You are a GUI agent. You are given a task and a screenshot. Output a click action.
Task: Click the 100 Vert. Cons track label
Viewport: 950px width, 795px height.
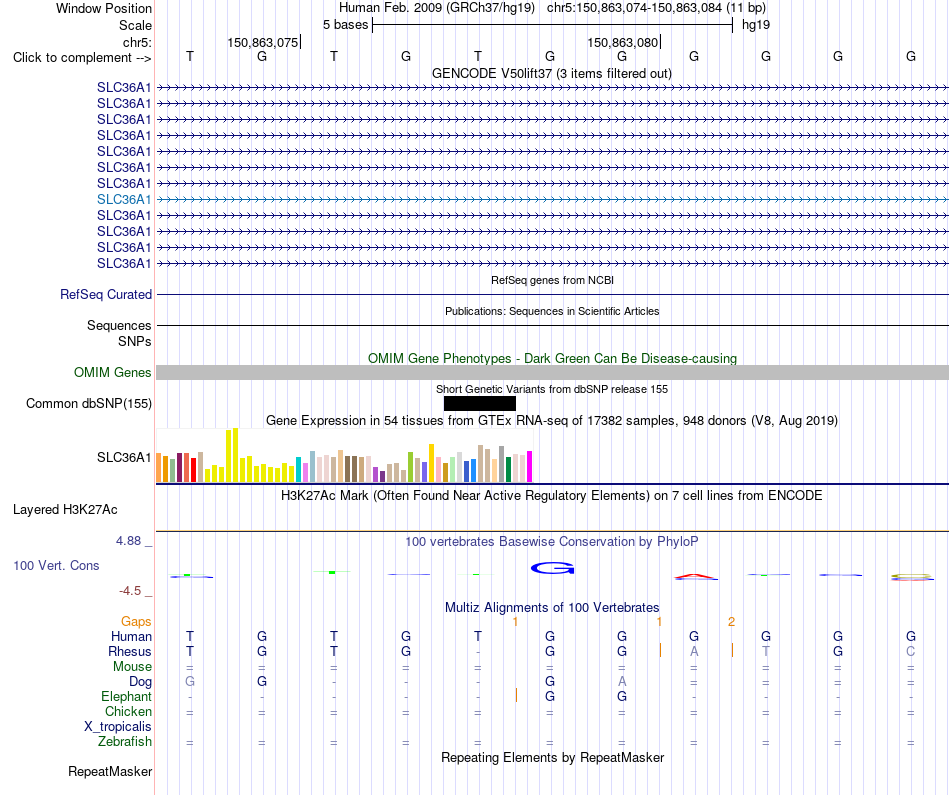[56, 565]
